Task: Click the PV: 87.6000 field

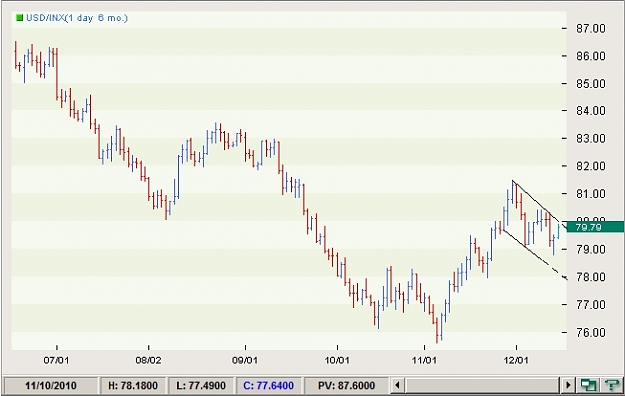Action: coord(346,386)
